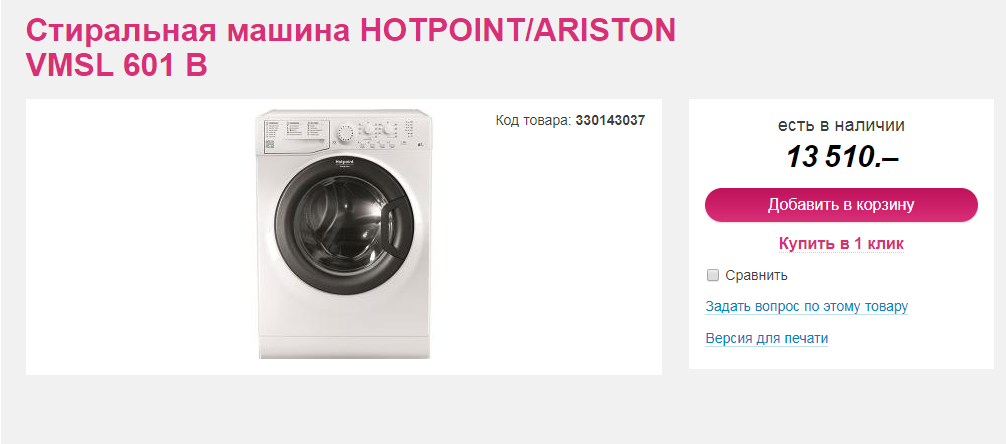Click the program dial on the machine
The image size is (1006, 444).
tap(344, 132)
